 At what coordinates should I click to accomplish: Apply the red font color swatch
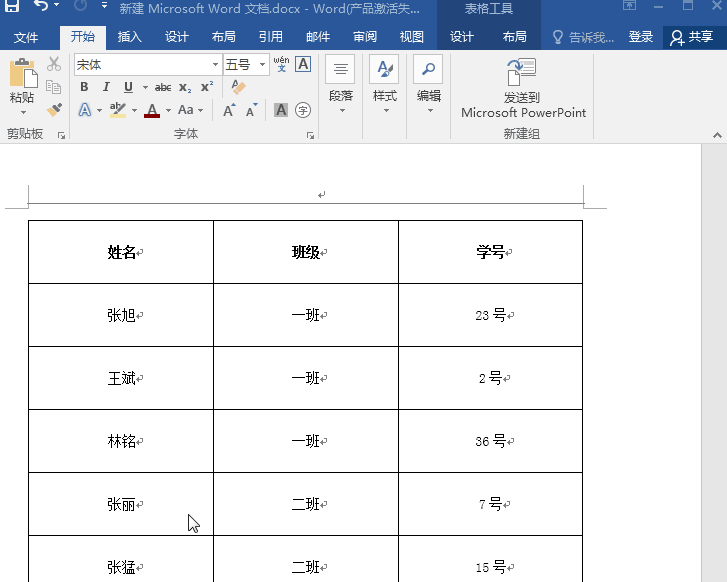[x=152, y=110]
